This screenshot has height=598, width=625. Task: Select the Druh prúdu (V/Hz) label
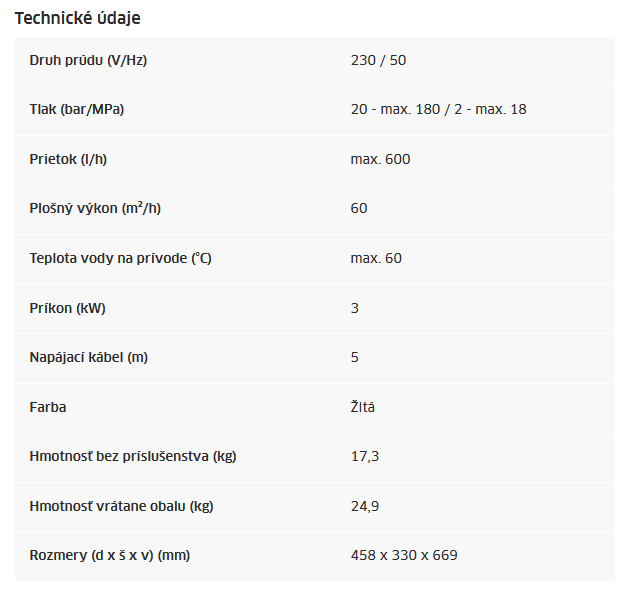click(x=88, y=60)
